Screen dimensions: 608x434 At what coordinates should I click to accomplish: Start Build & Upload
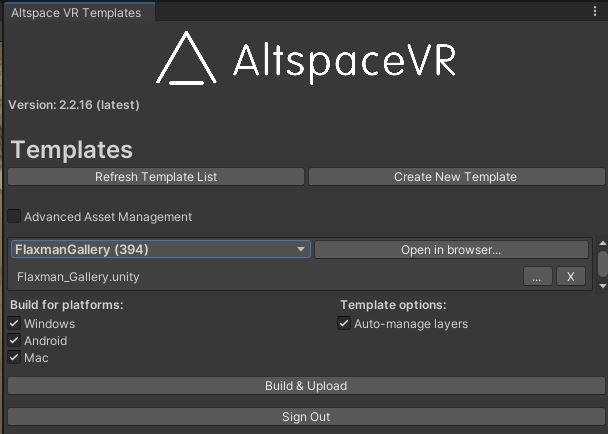tap(306, 386)
